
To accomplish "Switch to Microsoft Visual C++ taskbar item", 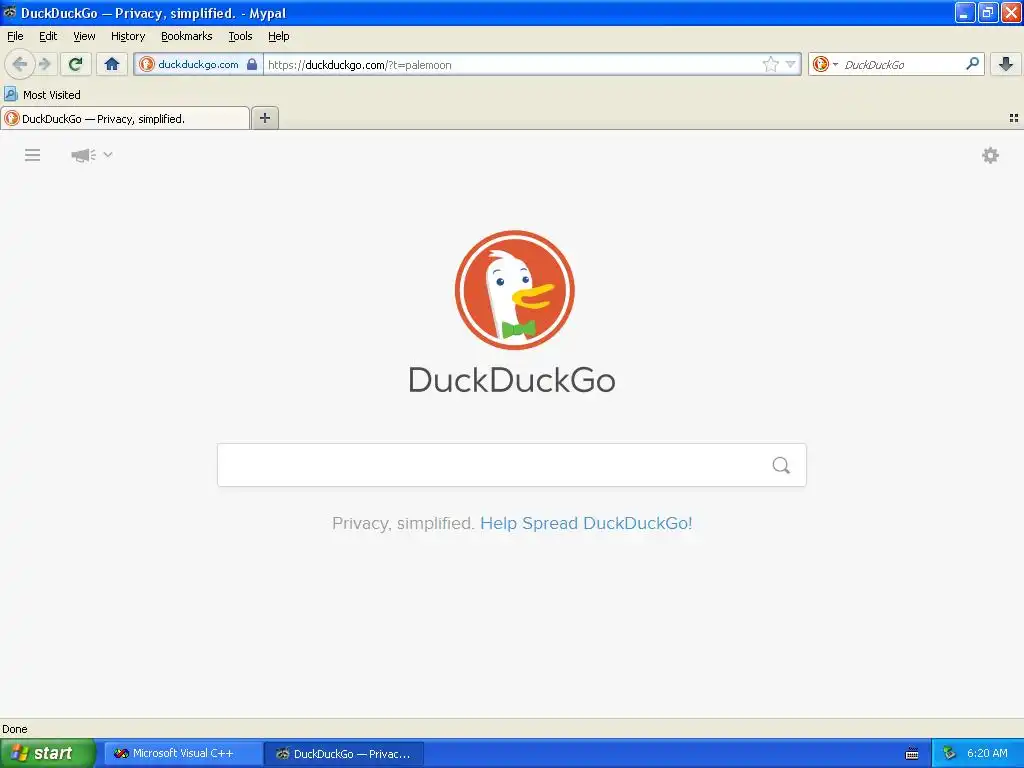I will pyautogui.click(x=183, y=754).
